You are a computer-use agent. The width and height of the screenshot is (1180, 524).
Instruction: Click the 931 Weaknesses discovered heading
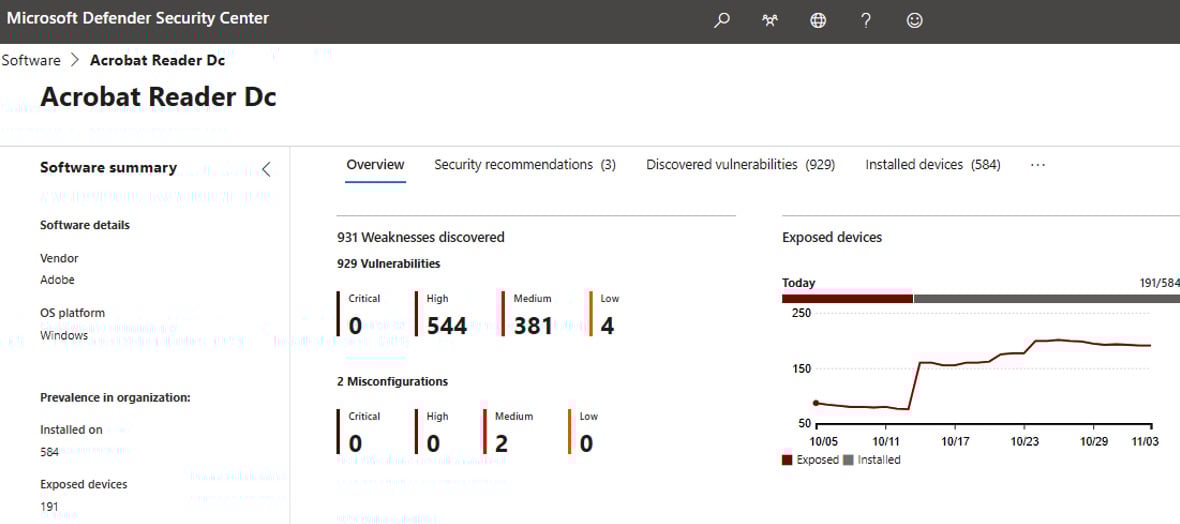coord(421,237)
